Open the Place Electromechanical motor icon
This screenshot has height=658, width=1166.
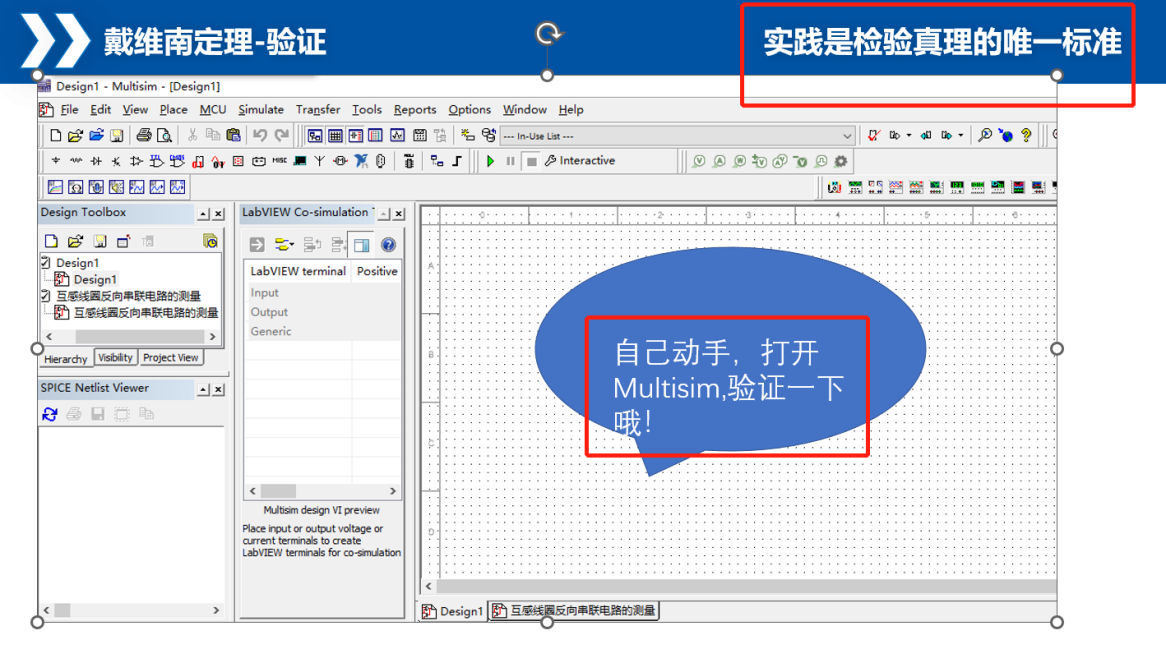[x=341, y=161]
